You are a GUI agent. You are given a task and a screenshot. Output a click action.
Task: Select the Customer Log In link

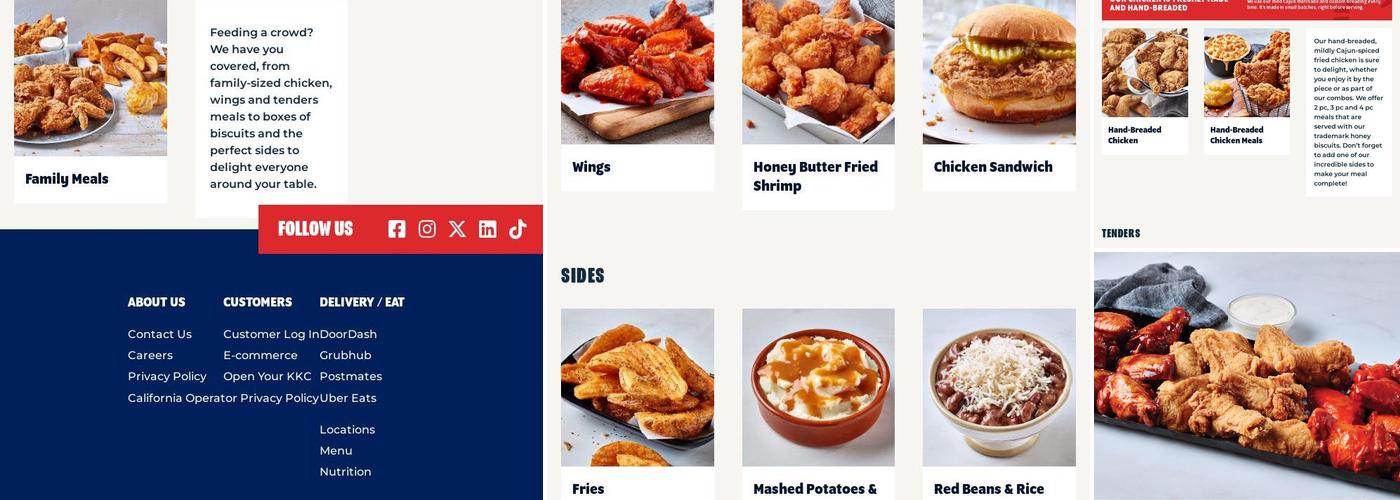click(271, 334)
